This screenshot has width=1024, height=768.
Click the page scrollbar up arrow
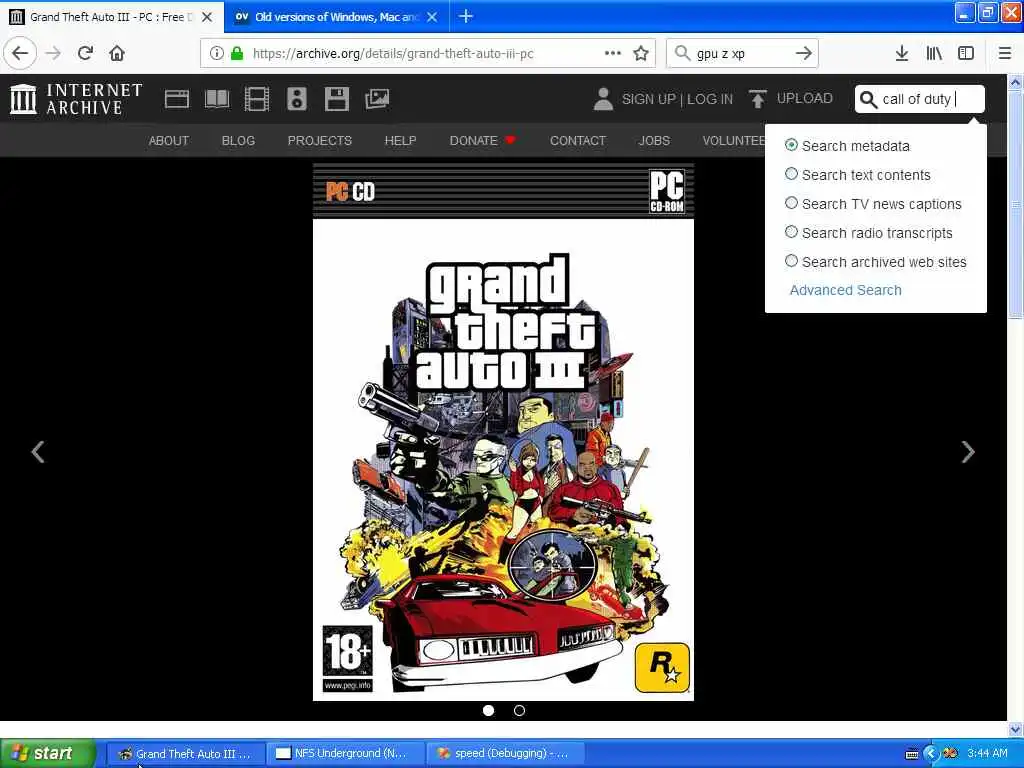1015,83
